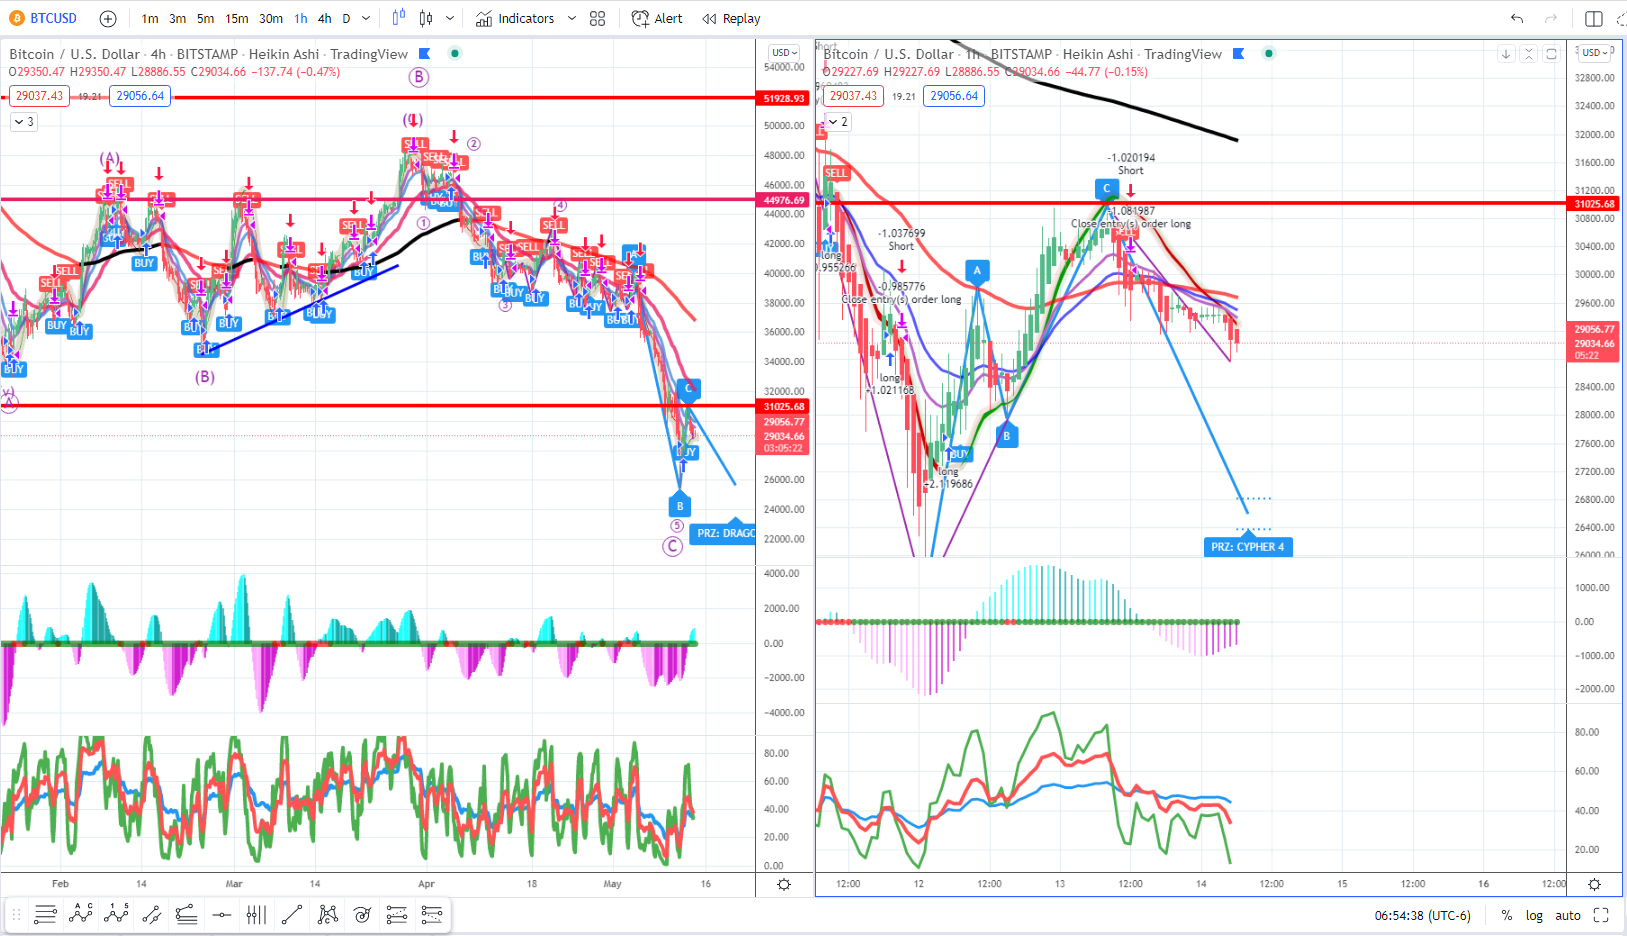Viewport: 1627px width, 936px height.
Task: Move right chart pane down arrow
Action: pos(1506,54)
